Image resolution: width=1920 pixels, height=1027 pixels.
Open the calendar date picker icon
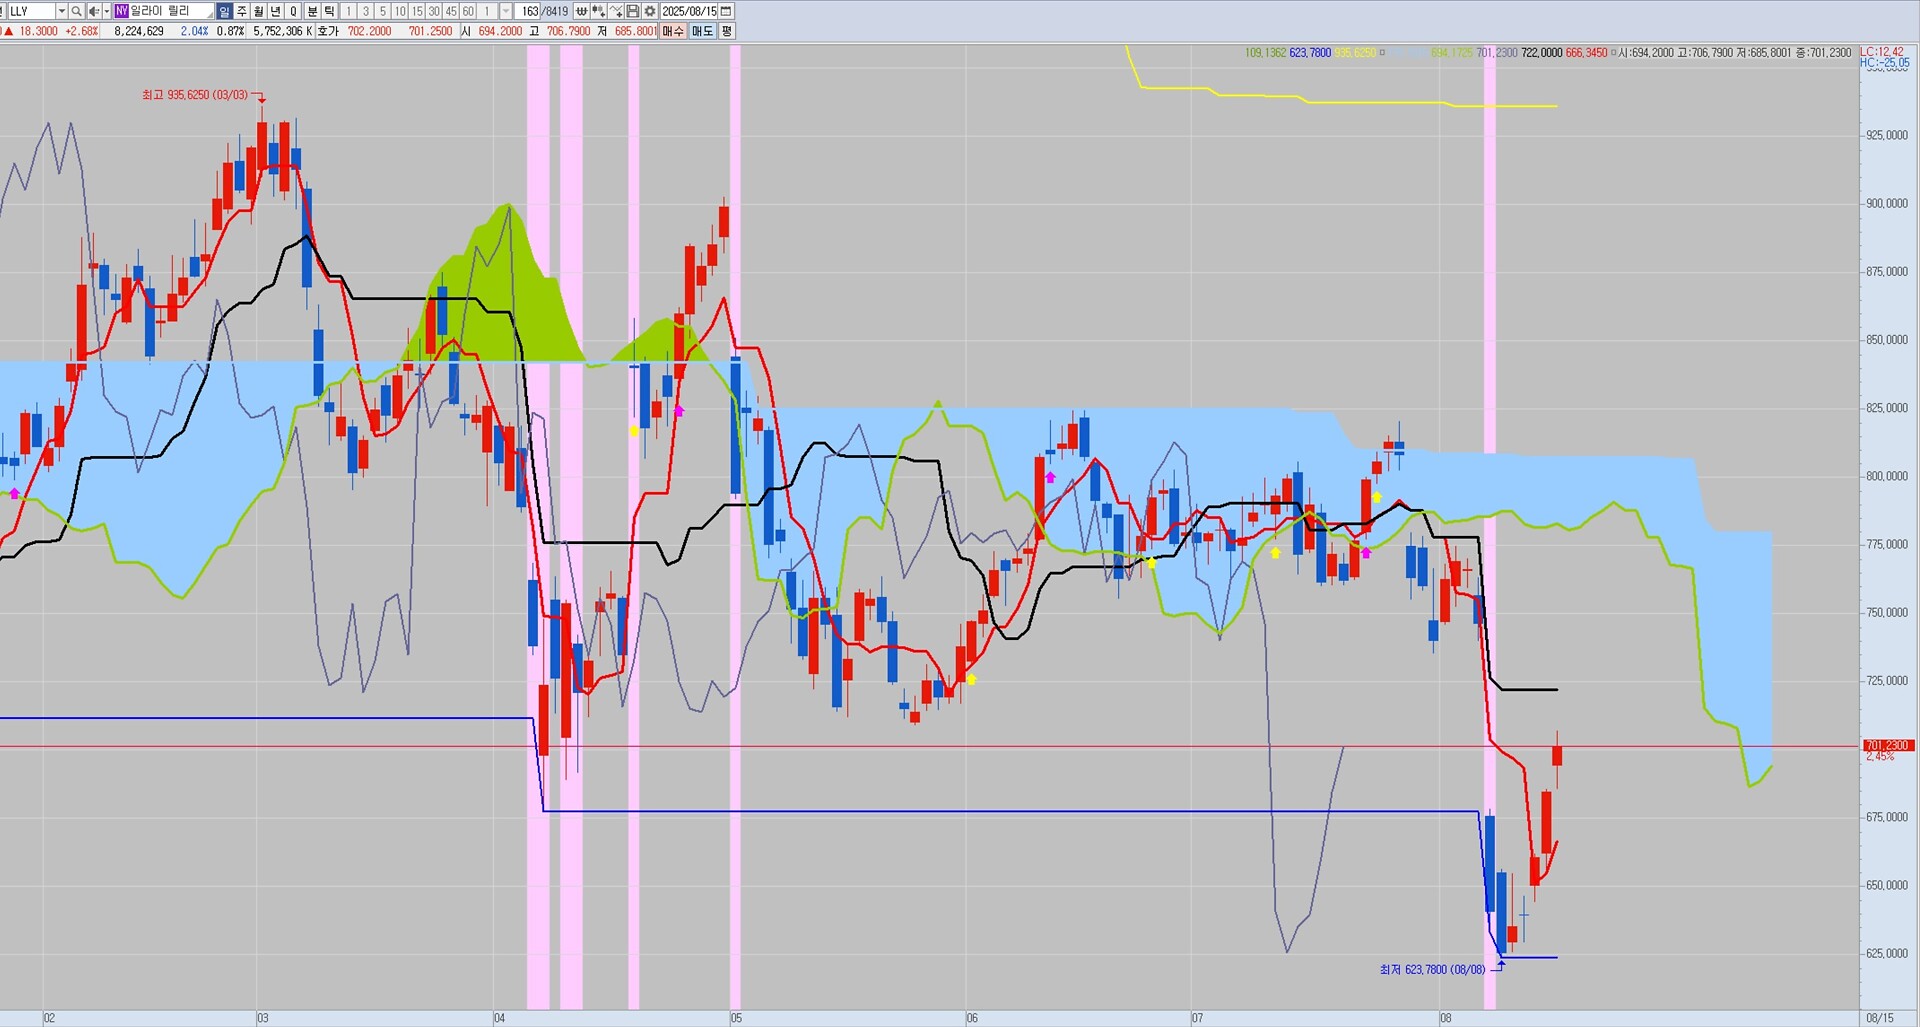tap(726, 11)
